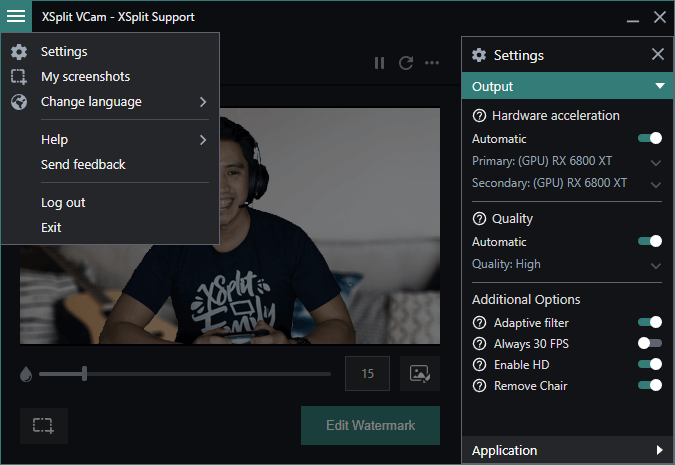Click the globe icon next to Change language

19,102
